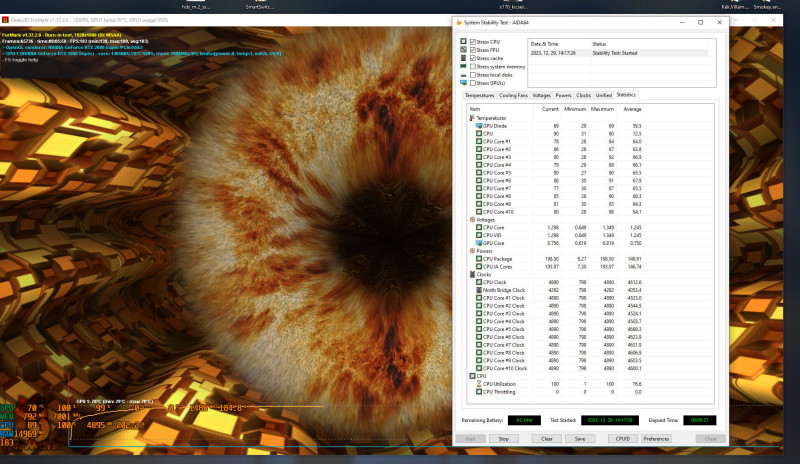The height and width of the screenshot is (464, 800).
Task: Enable the Stress GPU(s) checkbox
Action: pos(473,83)
